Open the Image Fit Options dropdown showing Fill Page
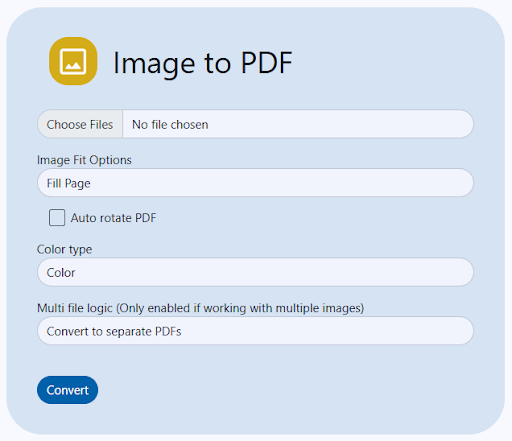This screenshot has height=441, width=512. (x=255, y=183)
